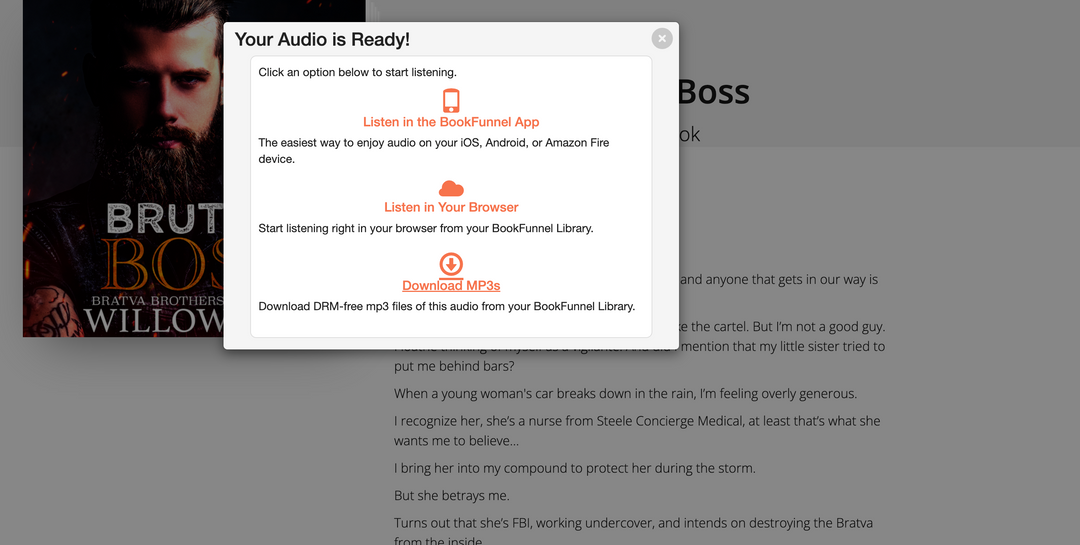Click 'Start listening right in your browser' description

click(425, 228)
